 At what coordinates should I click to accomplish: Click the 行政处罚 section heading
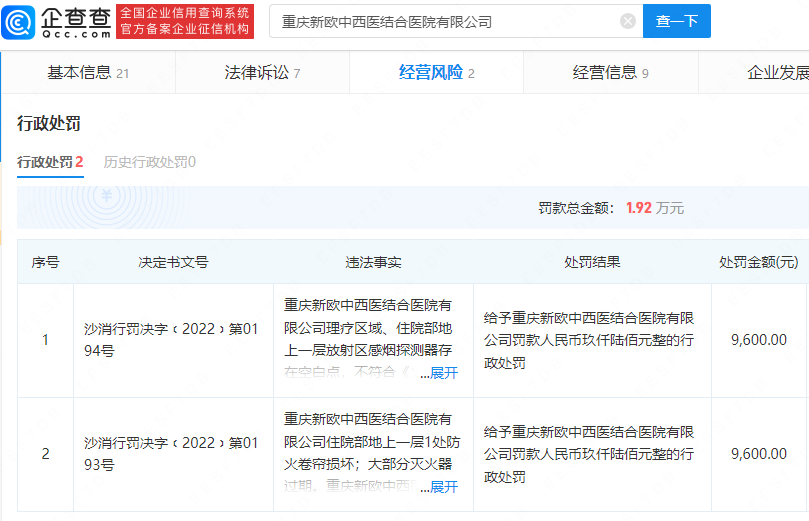click(x=49, y=124)
